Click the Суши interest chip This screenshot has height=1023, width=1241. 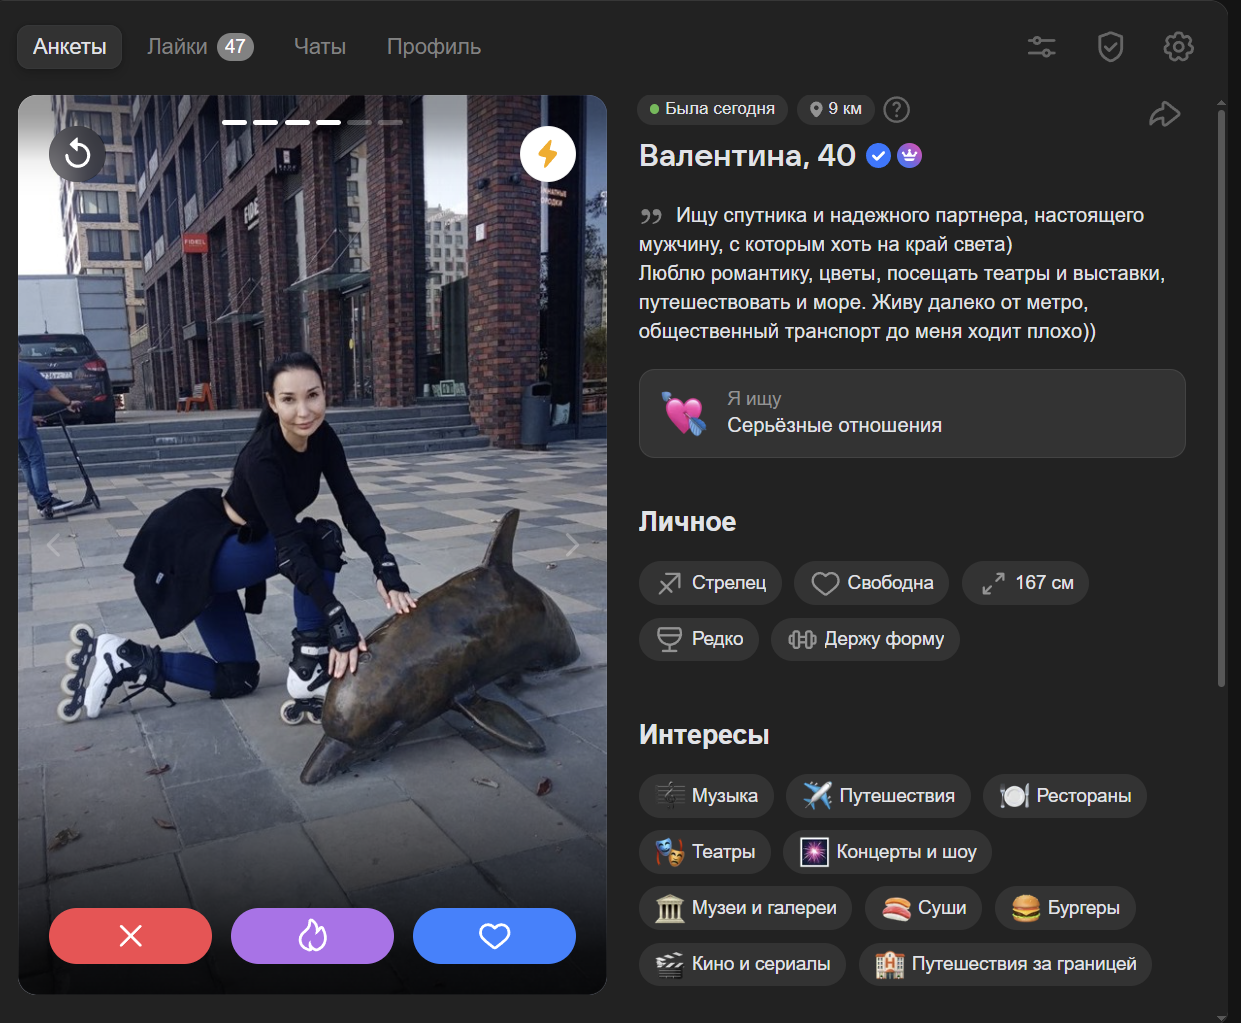pyautogui.click(x=923, y=908)
